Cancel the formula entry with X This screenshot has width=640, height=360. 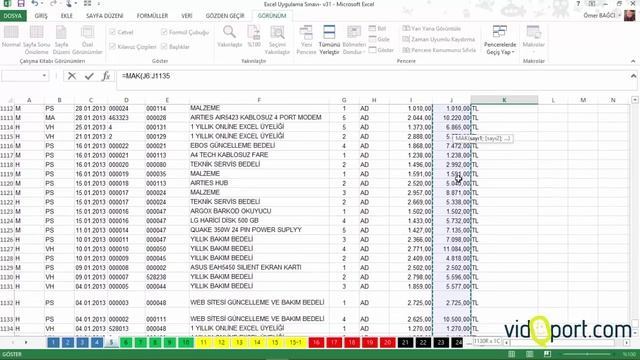tap(72, 76)
